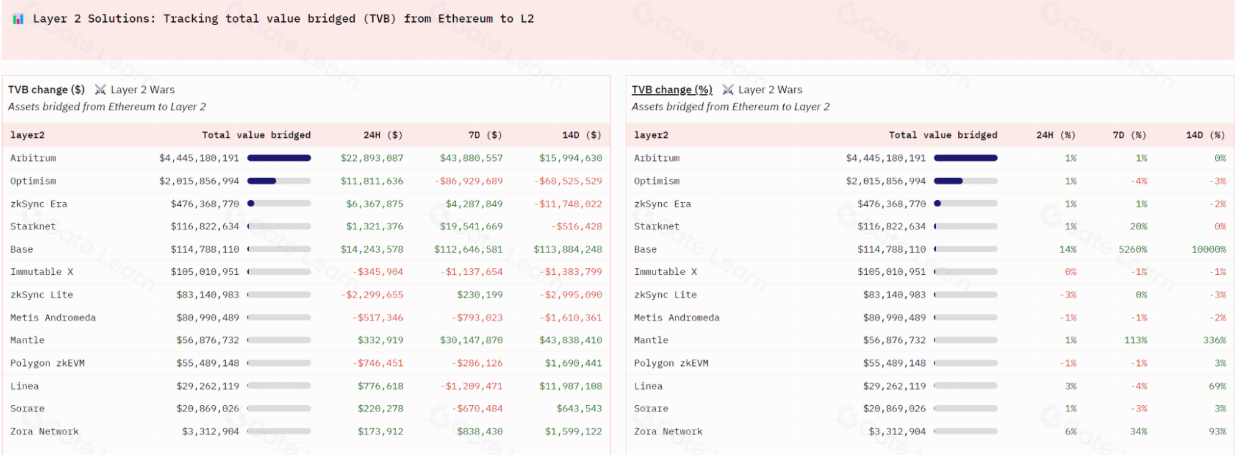Click Mantle's 7D ($) value $30,147,870
The height and width of the screenshot is (455, 1235).
point(468,340)
